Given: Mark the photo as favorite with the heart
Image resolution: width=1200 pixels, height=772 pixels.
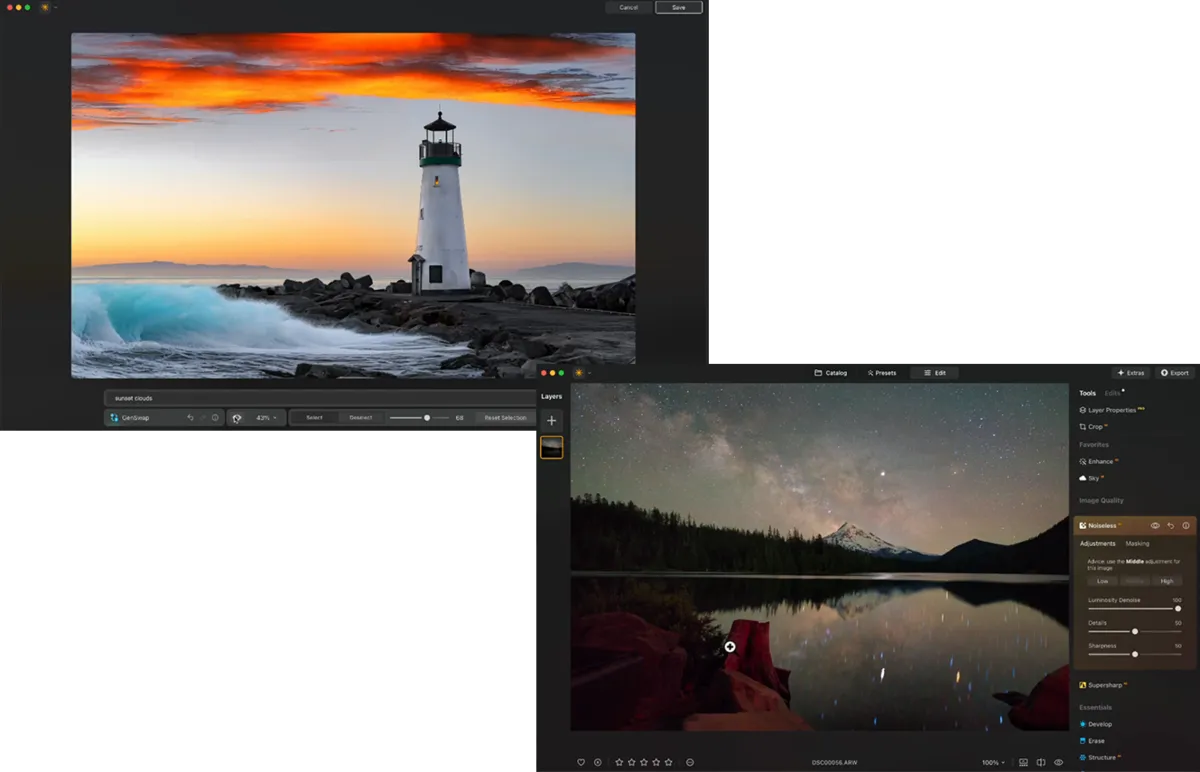Looking at the screenshot, I should click(580, 761).
